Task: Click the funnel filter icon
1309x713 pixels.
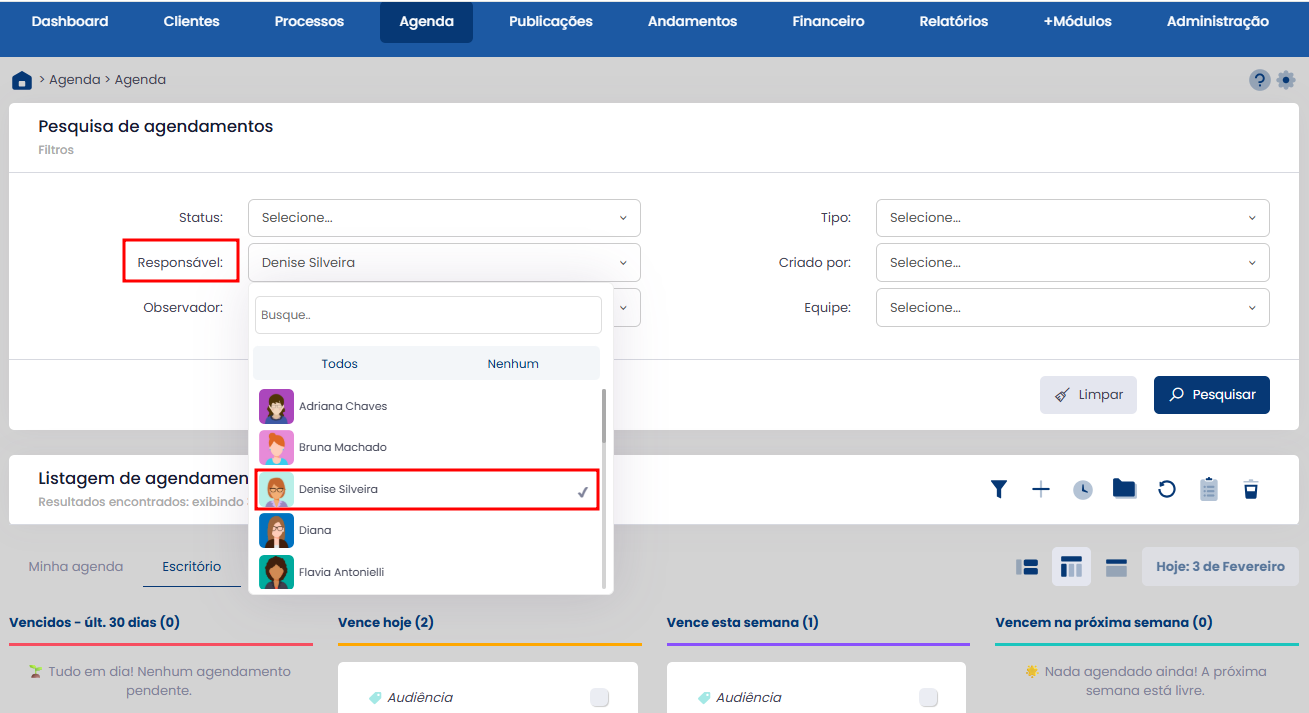Action: coord(998,489)
